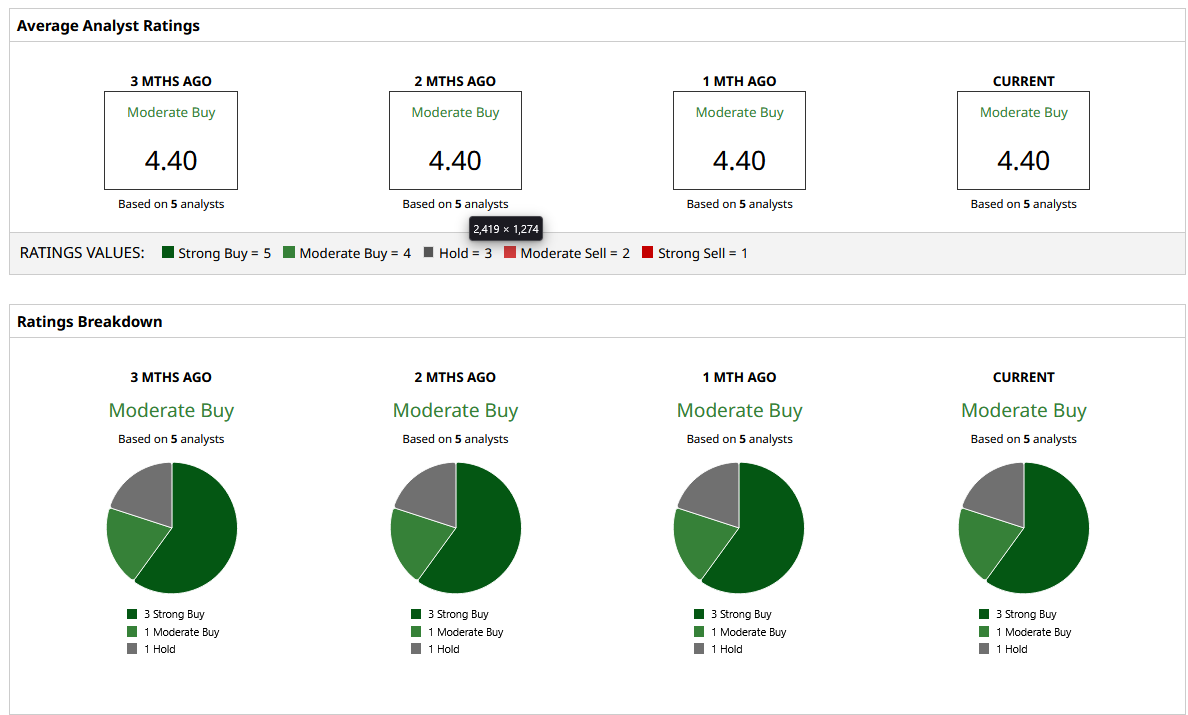Select the CURRENT average rating box

[x=1024, y=141]
